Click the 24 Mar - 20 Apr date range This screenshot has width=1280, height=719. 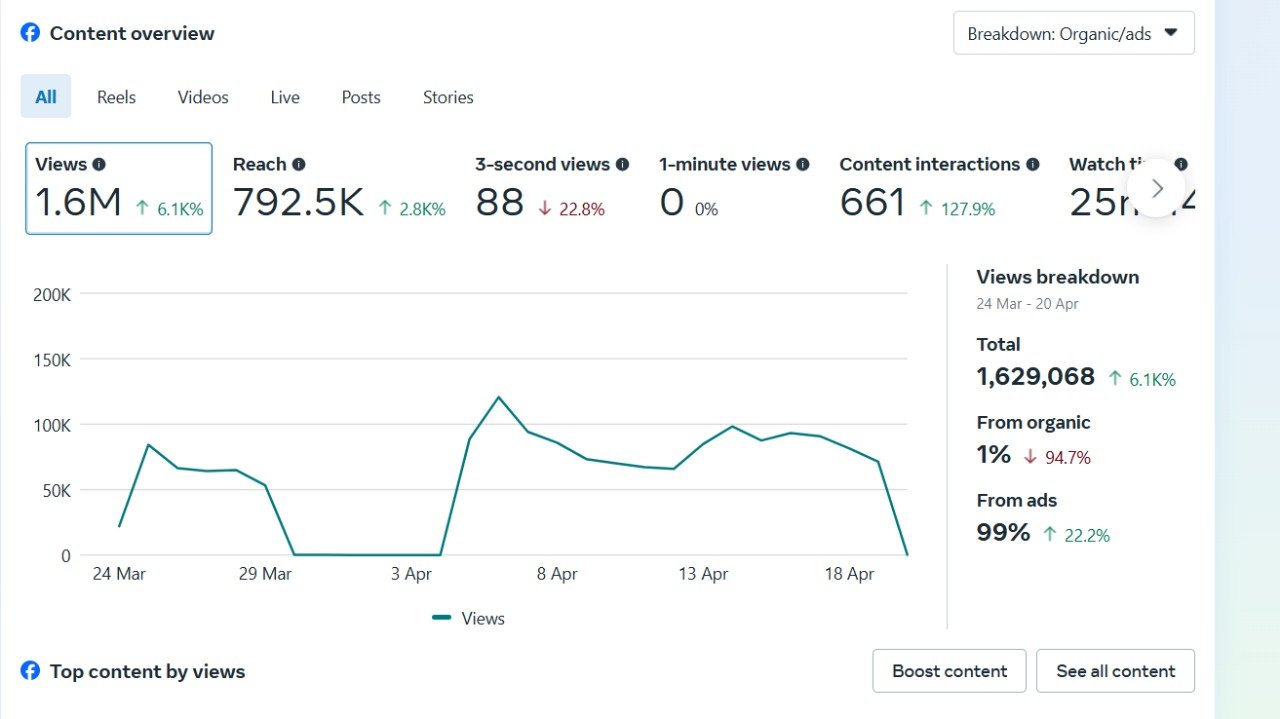point(1028,304)
